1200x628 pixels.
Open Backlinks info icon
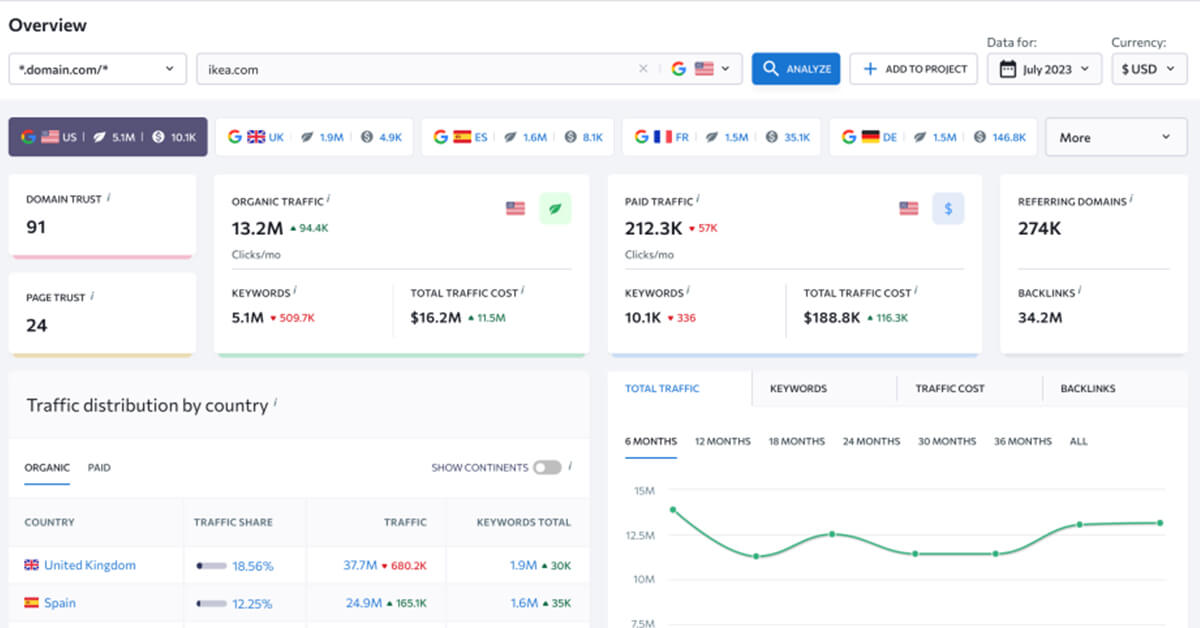click(1080, 291)
